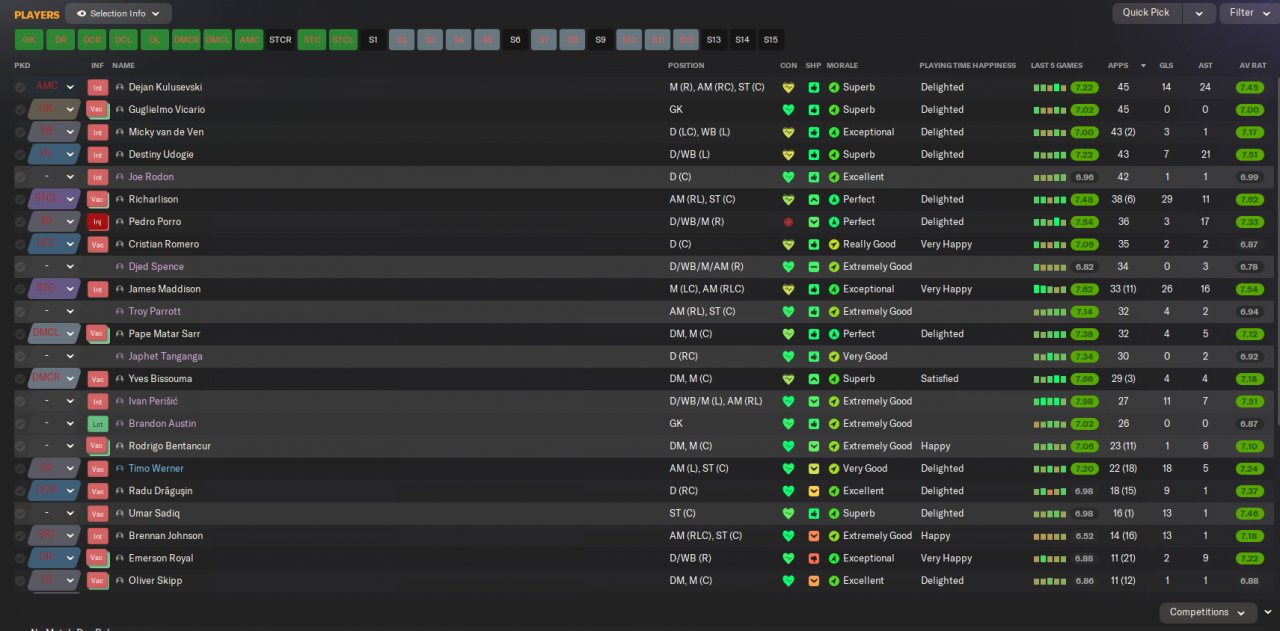Screen dimensions: 1280x631
Task: Select the GK position slot
Action: [29, 40]
